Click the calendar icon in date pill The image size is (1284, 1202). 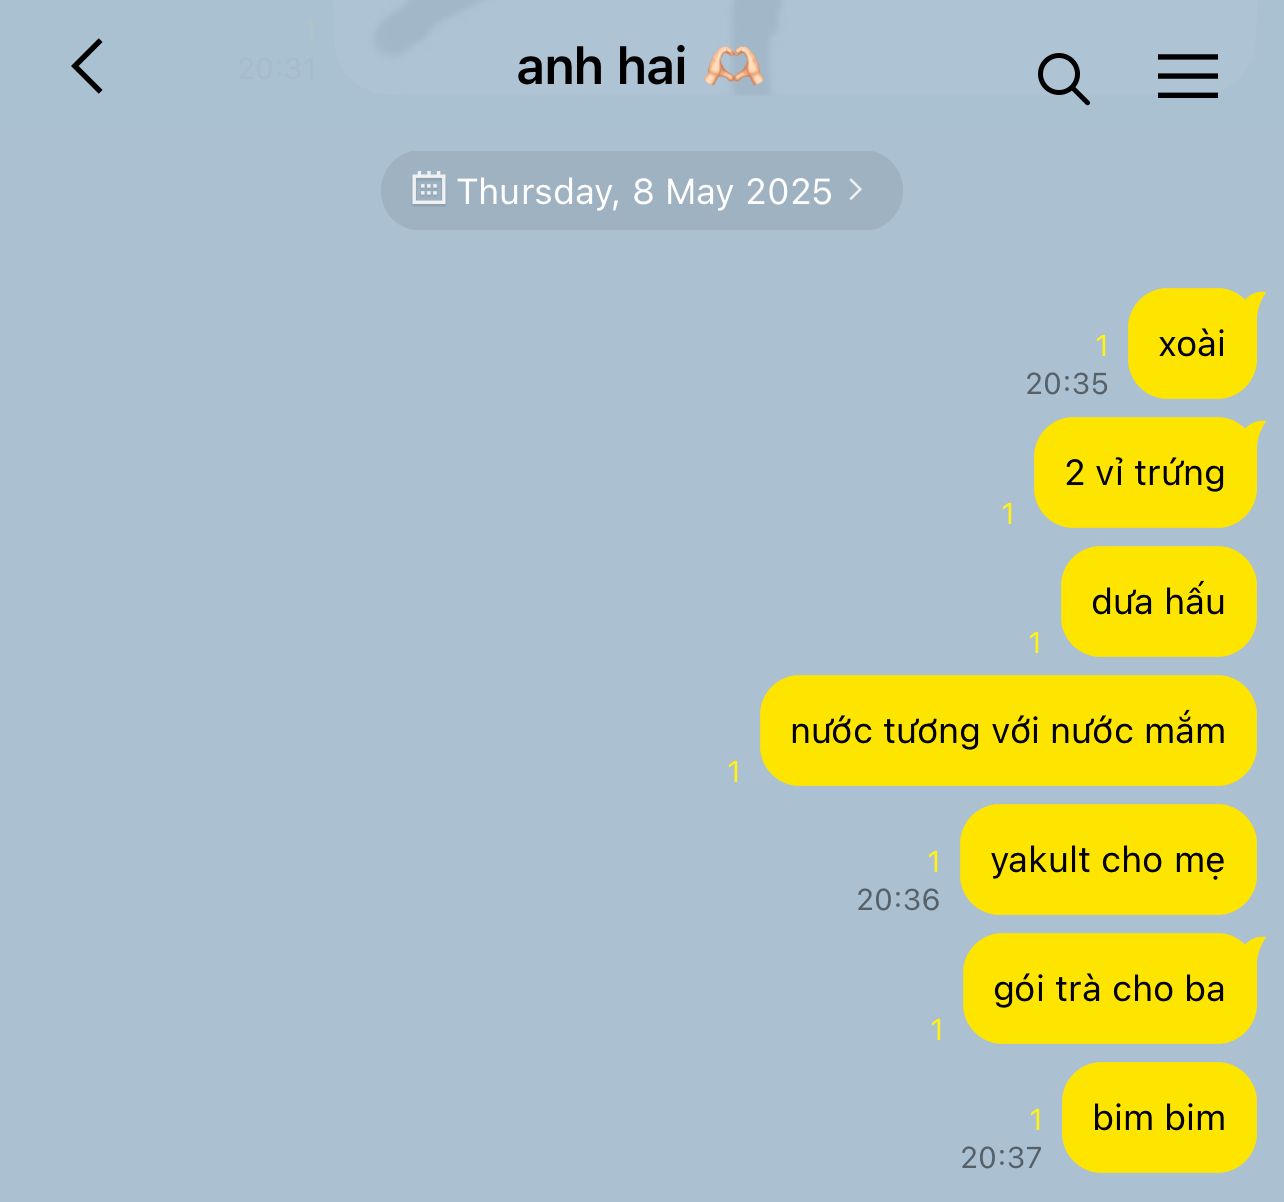[x=429, y=188]
